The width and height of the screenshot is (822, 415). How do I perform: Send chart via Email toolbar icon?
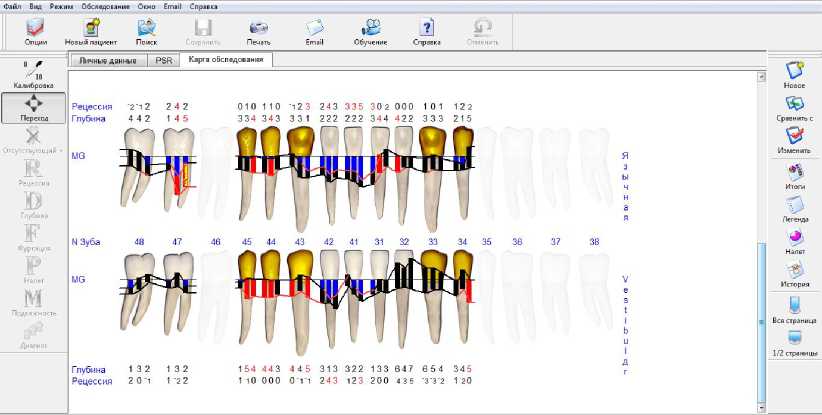tap(315, 30)
